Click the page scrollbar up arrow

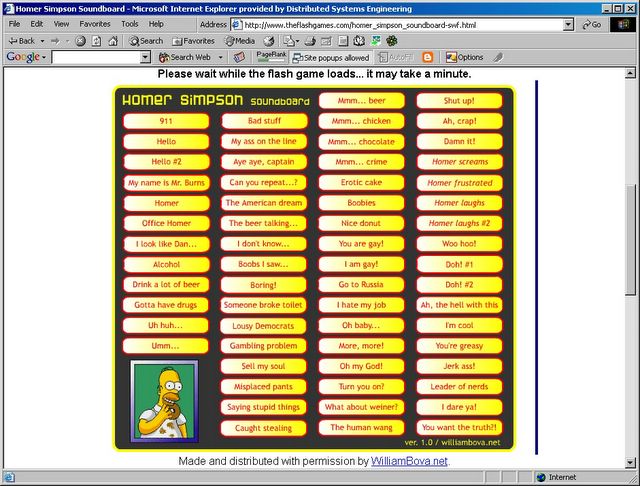(x=630, y=73)
